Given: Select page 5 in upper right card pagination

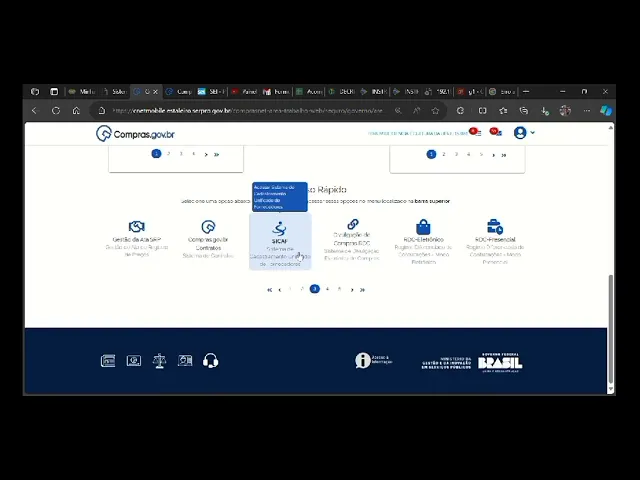Looking at the screenshot, I should (x=481, y=154).
